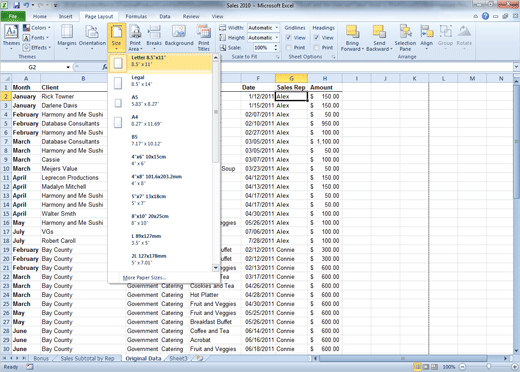Click the Save icon in quick access
Viewport: 520px width, 372px height.
16,5
